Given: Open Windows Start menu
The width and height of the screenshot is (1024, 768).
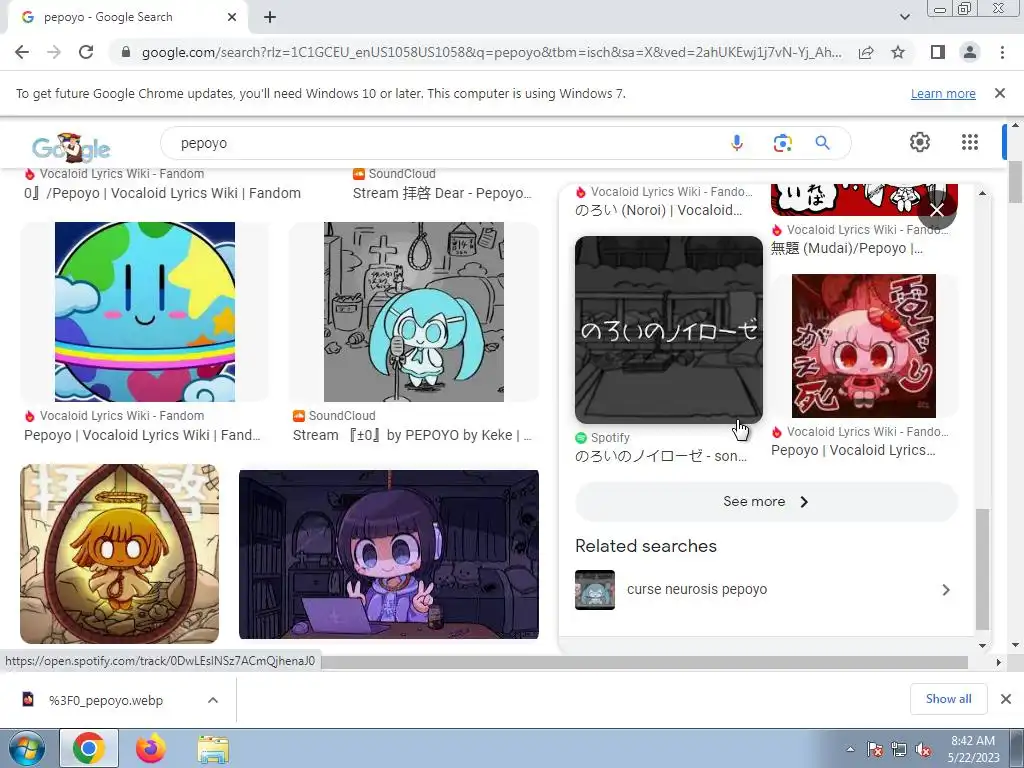Looking at the screenshot, I should coord(25,748).
